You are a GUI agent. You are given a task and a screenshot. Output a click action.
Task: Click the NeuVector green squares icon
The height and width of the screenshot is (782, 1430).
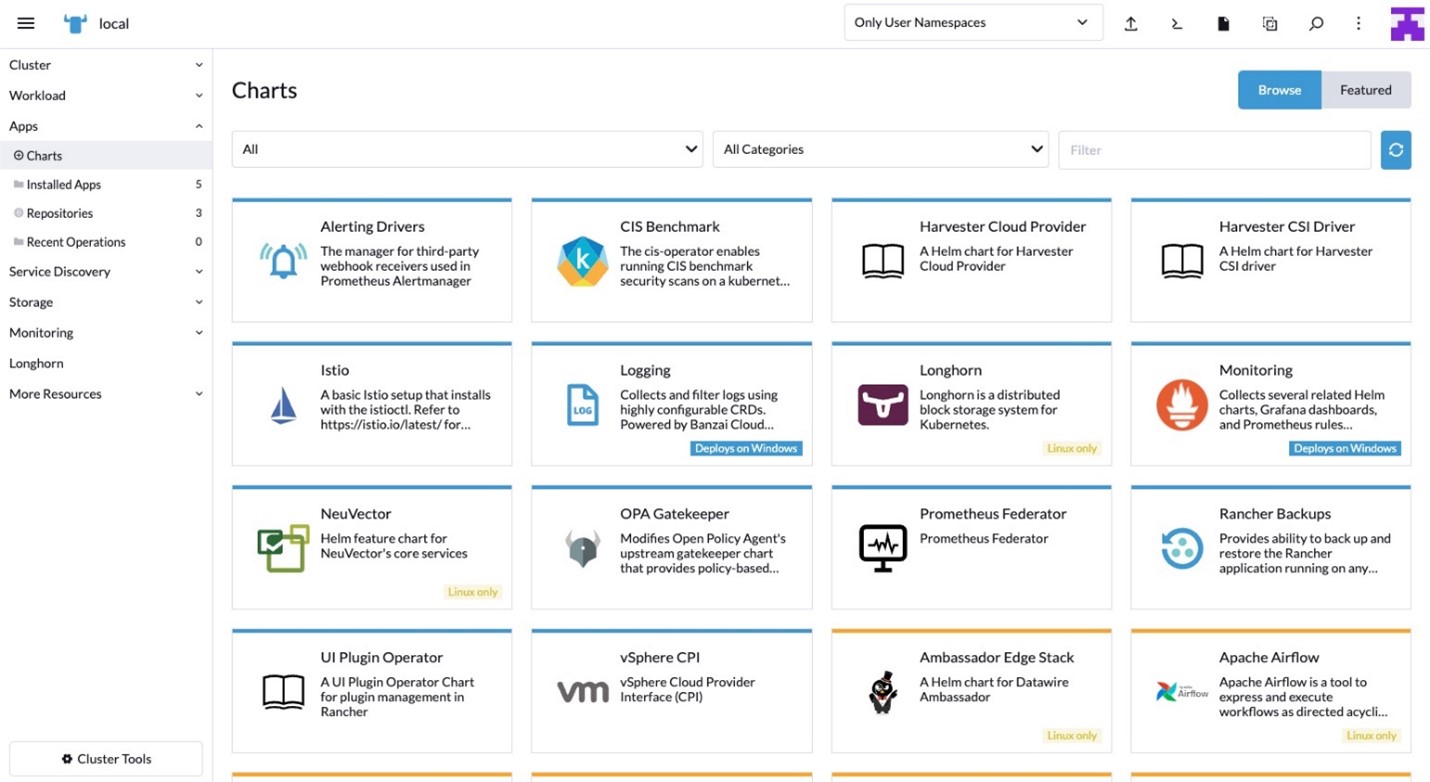[x=284, y=548]
